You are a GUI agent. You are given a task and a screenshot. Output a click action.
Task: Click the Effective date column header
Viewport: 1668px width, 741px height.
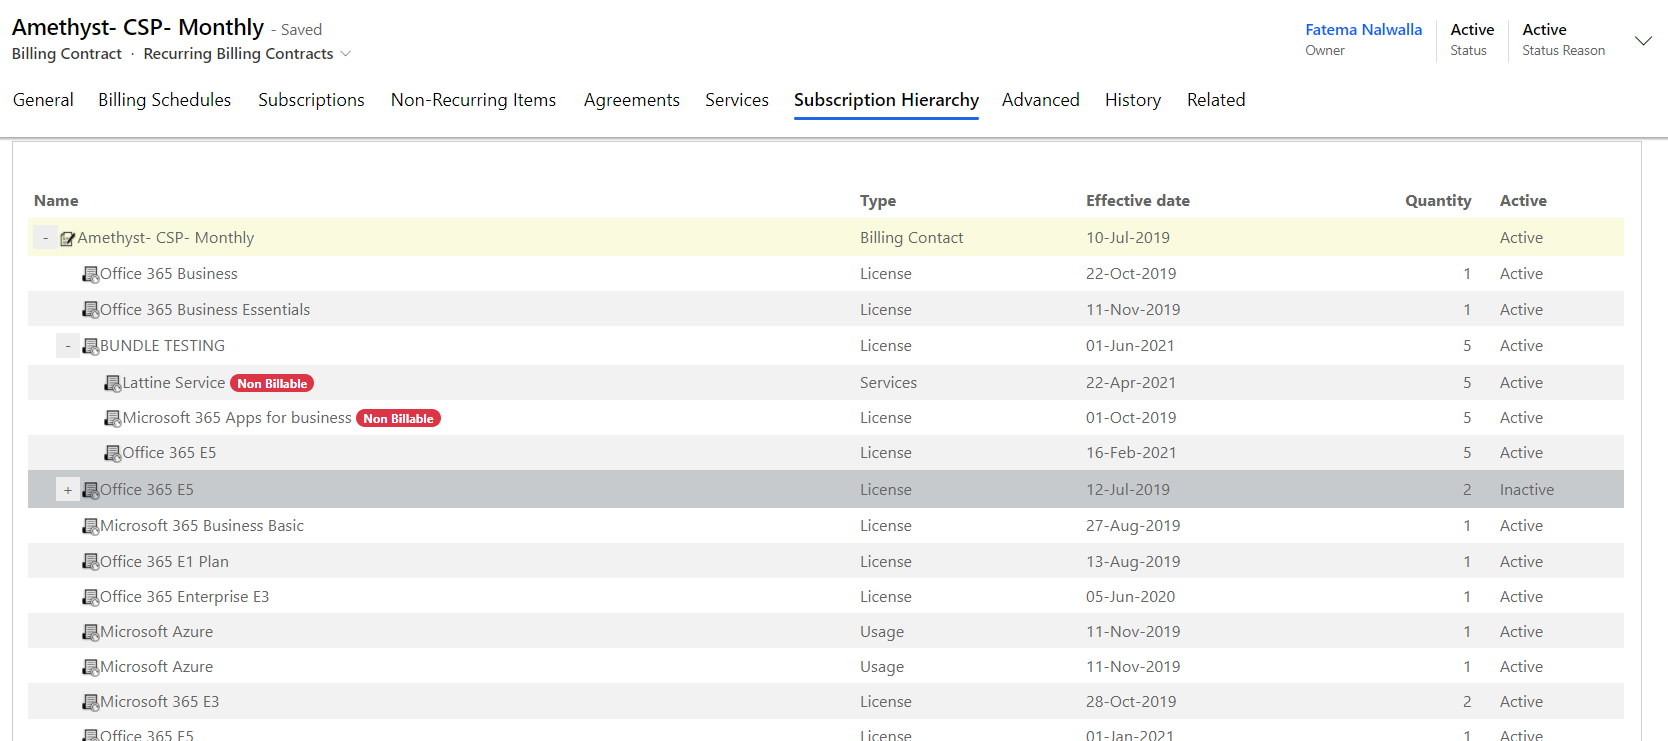coord(1138,201)
